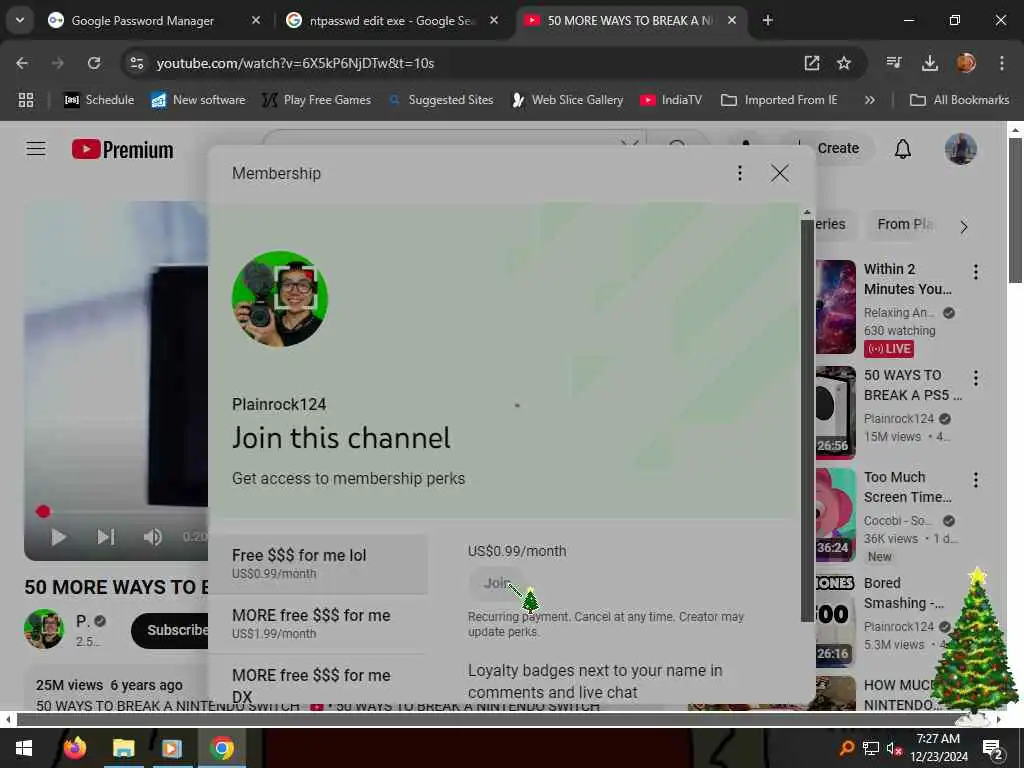This screenshot has width=1024, height=768.
Task: Click the 26:56 PS5 video thumbnail
Action: pos(835,411)
